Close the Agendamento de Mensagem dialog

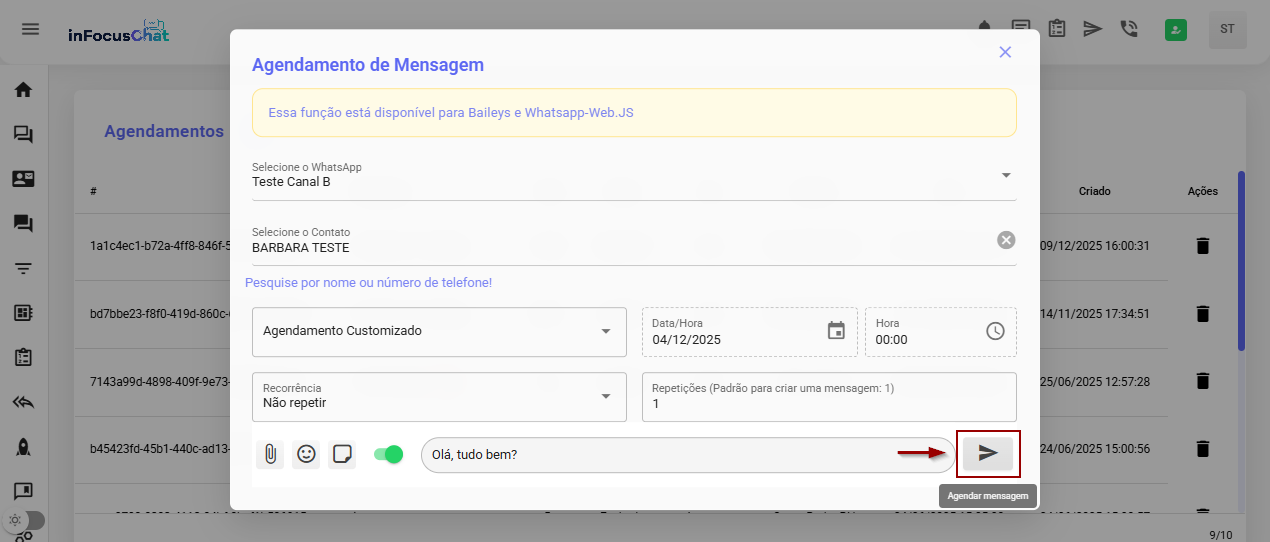[x=1005, y=52]
